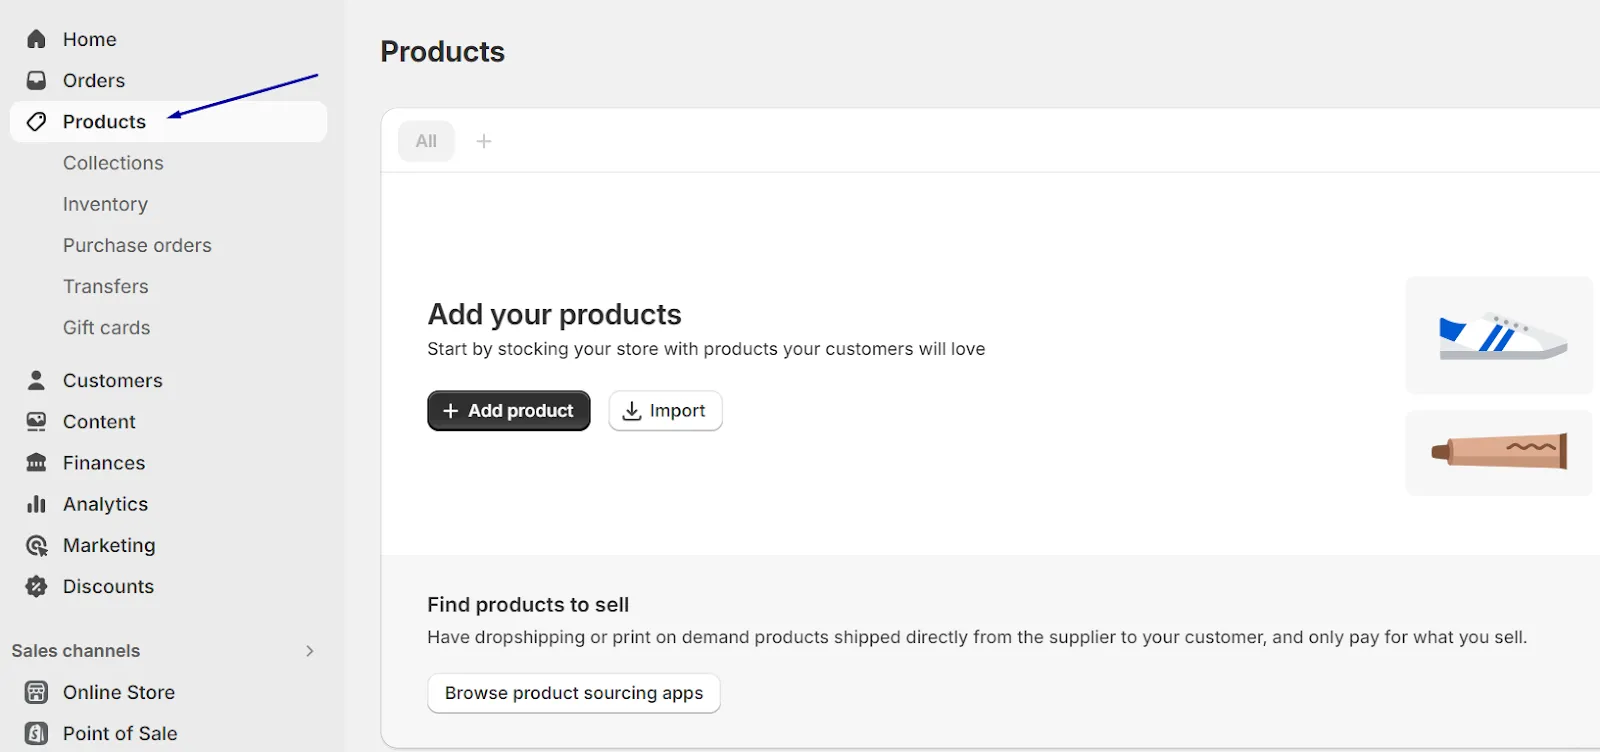
Task: Open Inventory in the sidebar
Action: [105, 204]
